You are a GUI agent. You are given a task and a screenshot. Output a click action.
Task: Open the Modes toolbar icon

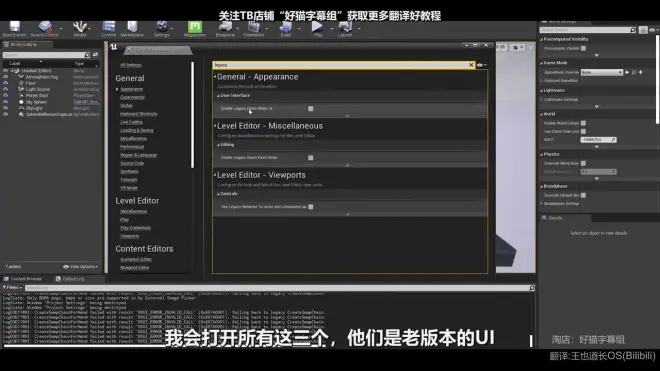point(80,29)
